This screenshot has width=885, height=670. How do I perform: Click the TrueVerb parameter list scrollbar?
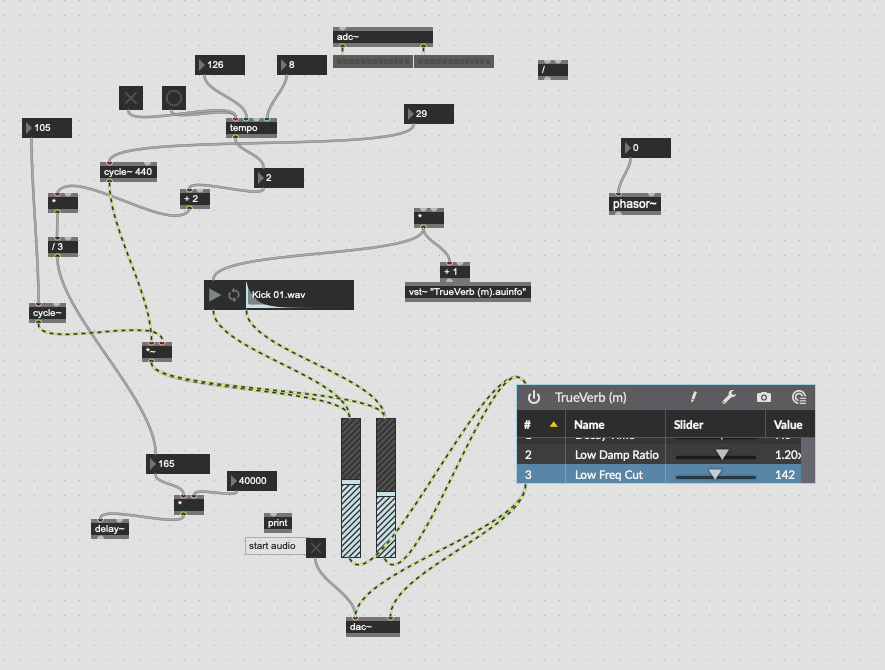pyautogui.click(x=808, y=459)
